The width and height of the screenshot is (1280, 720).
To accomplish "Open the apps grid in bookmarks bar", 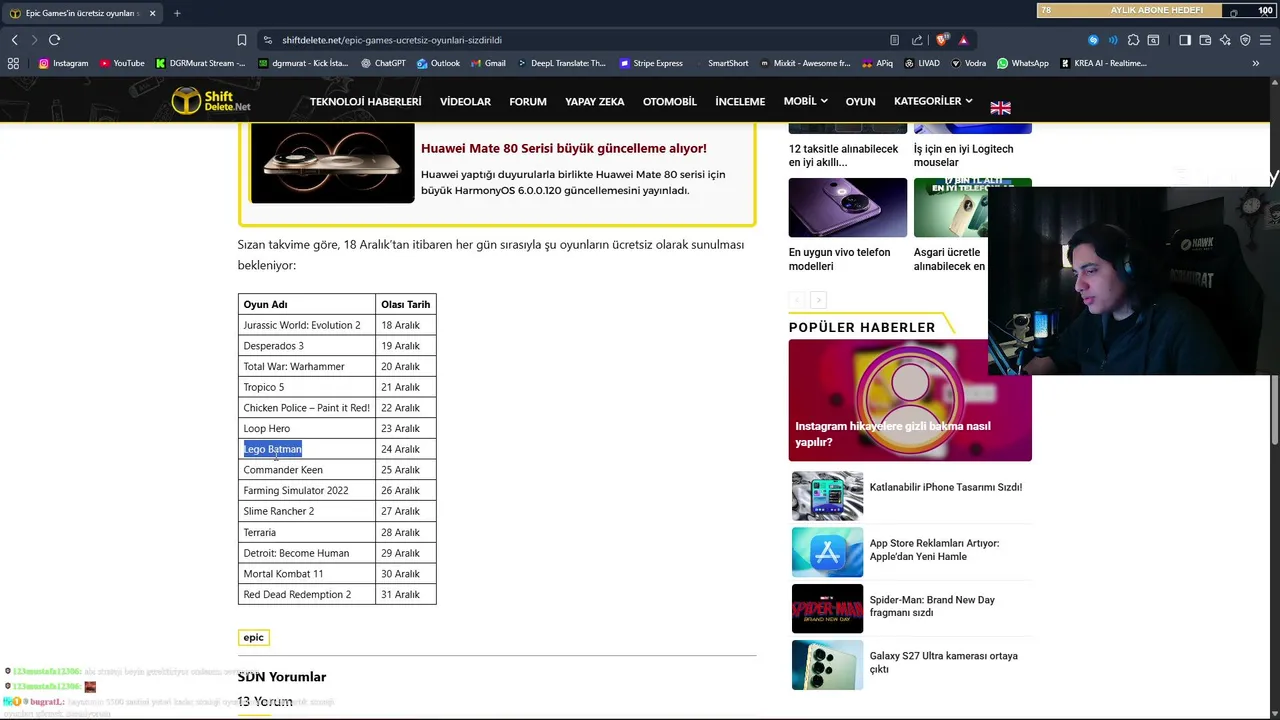I will (13, 63).
